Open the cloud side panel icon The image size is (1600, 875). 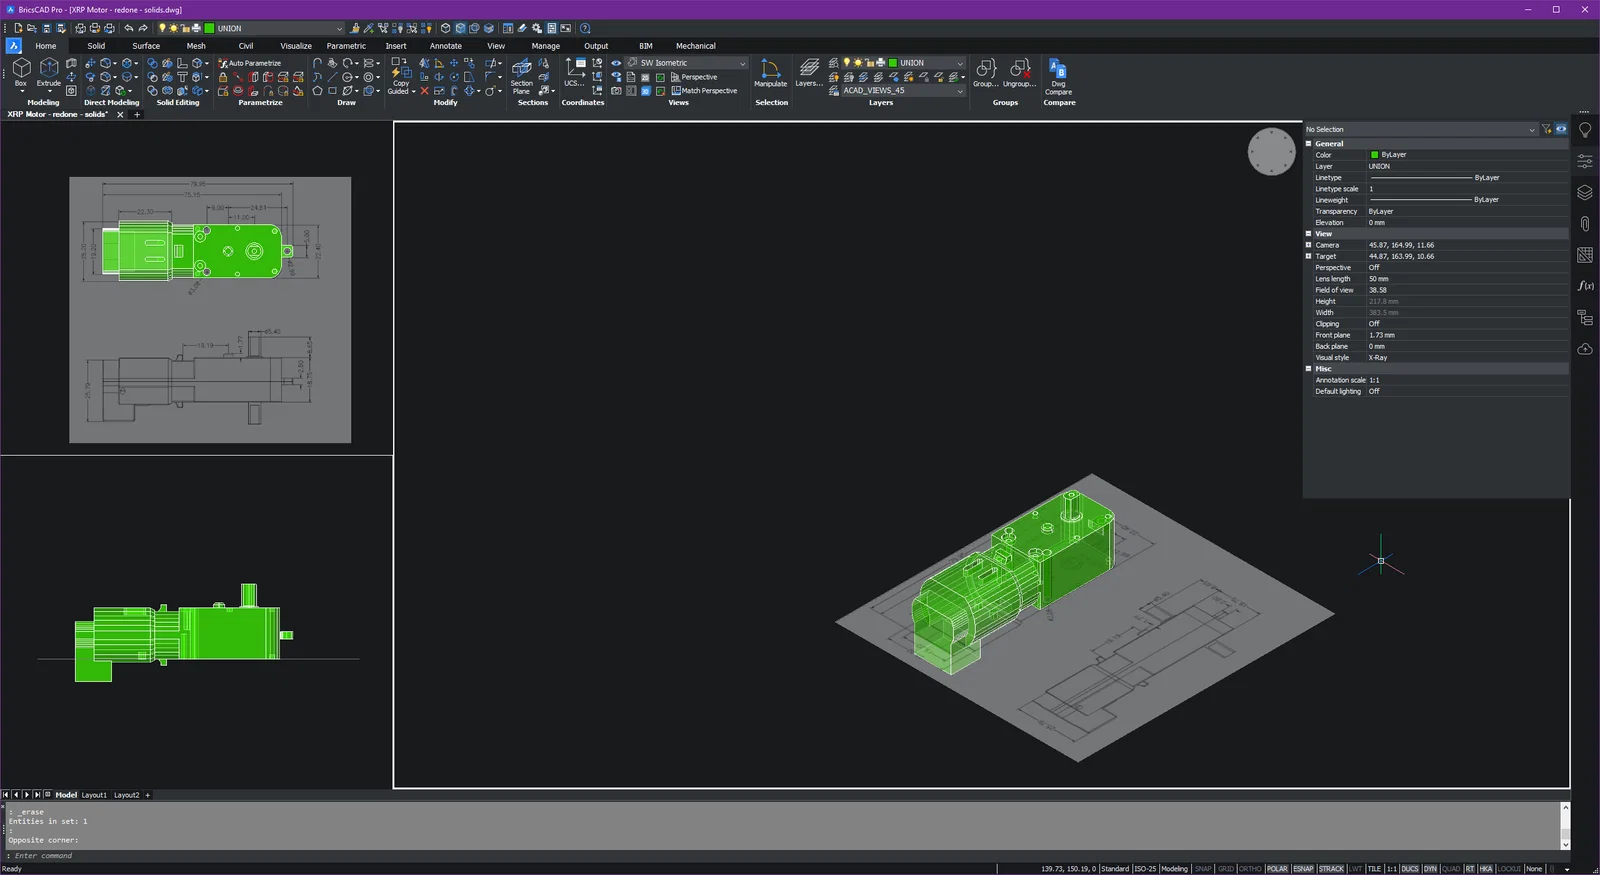coord(1585,349)
